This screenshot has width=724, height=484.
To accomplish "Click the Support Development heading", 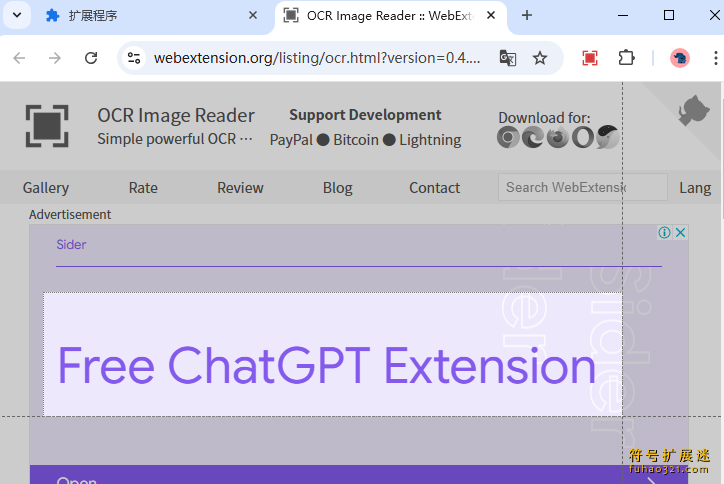I will pyautogui.click(x=365, y=115).
